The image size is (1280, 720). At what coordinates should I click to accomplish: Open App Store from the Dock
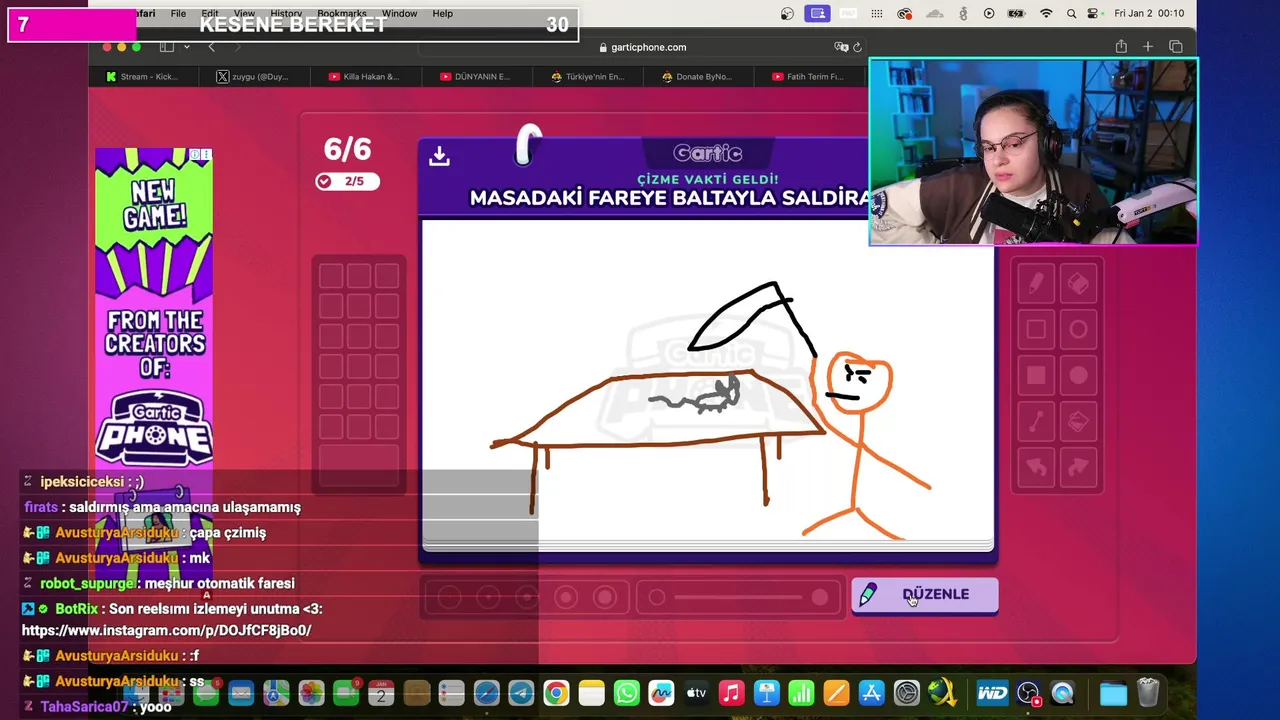click(x=872, y=693)
